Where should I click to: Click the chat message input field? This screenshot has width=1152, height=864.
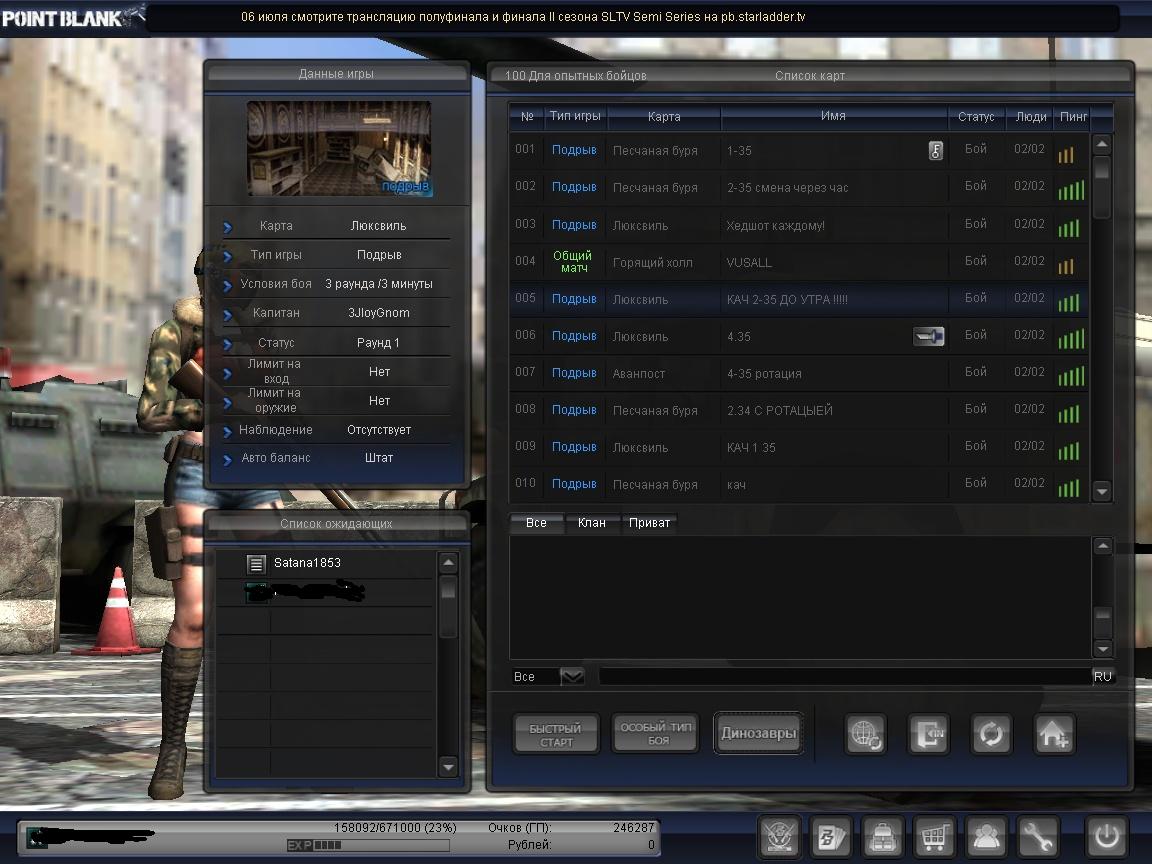[x=842, y=677]
